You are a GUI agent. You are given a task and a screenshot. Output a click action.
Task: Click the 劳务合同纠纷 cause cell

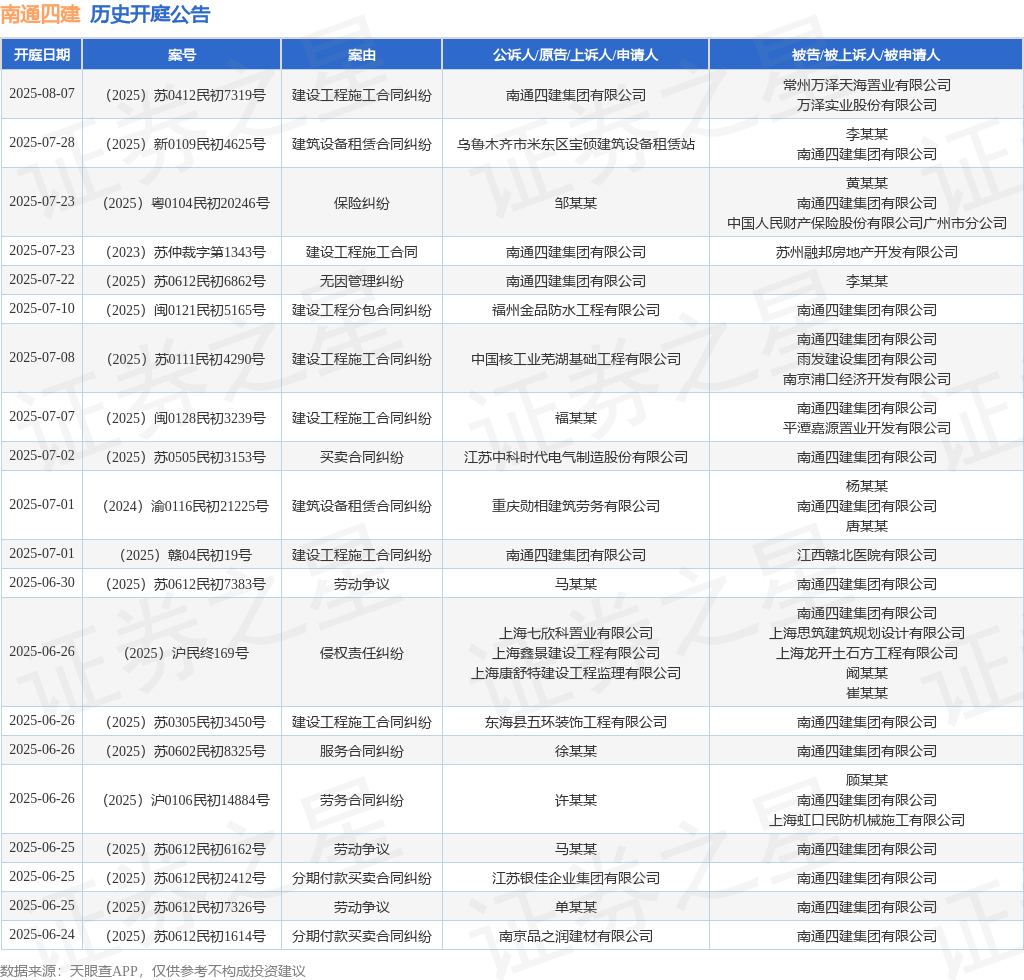click(362, 800)
